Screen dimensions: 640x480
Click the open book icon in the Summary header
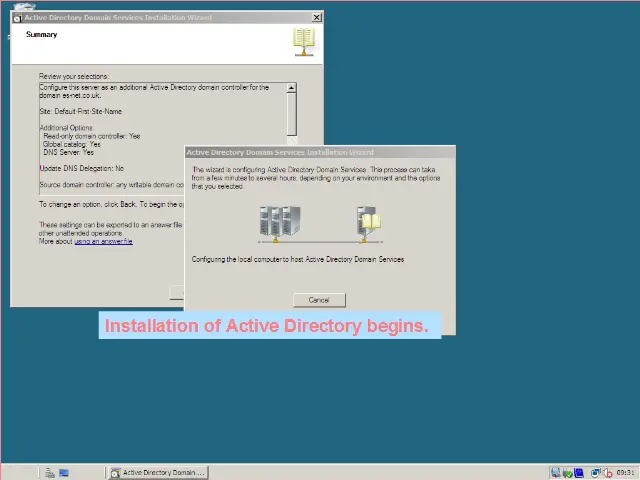pyautogui.click(x=304, y=42)
